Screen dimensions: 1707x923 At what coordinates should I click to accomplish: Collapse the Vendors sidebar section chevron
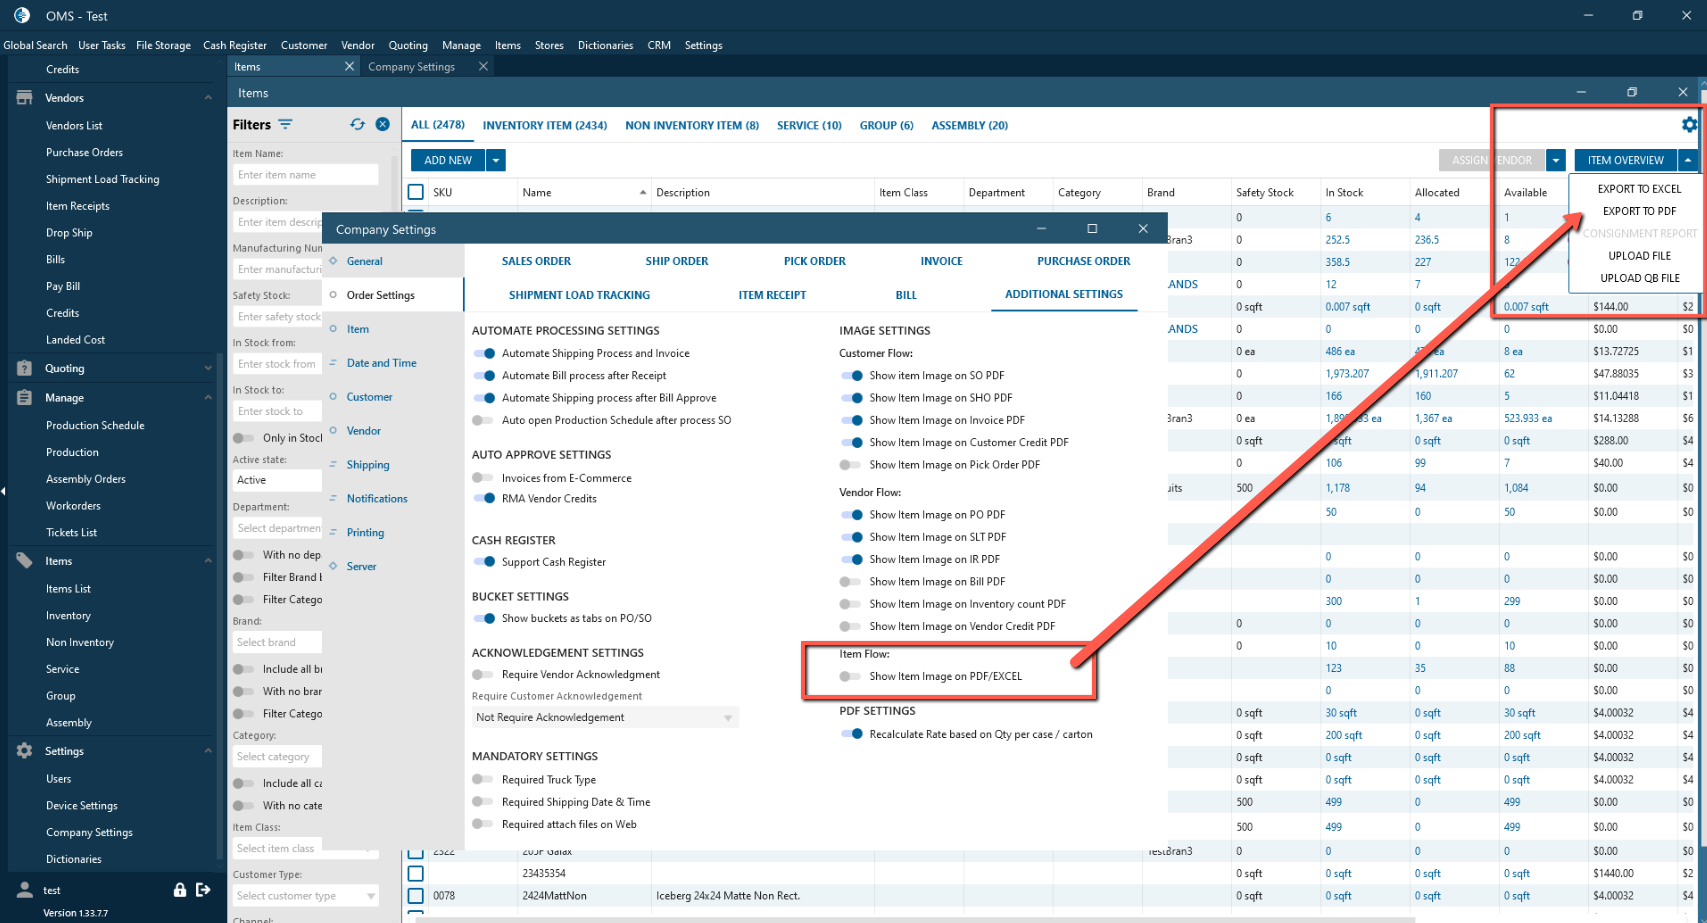[x=208, y=98]
